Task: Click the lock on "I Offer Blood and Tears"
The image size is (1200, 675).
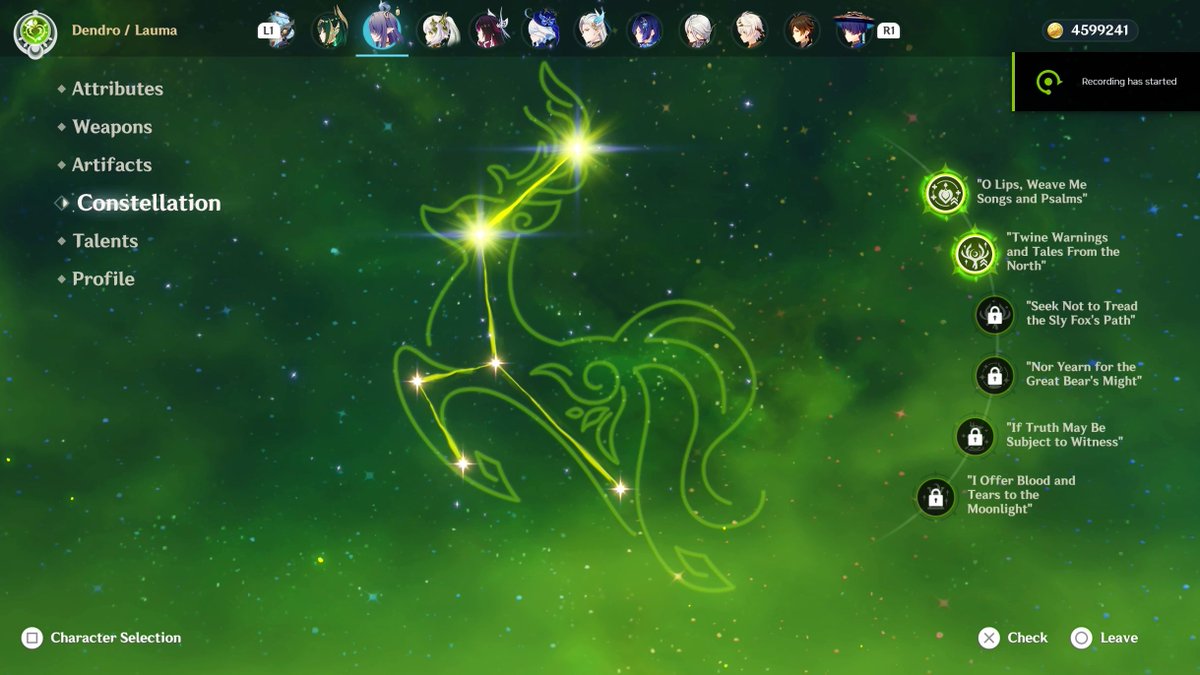Action: (x=935, y=497)
